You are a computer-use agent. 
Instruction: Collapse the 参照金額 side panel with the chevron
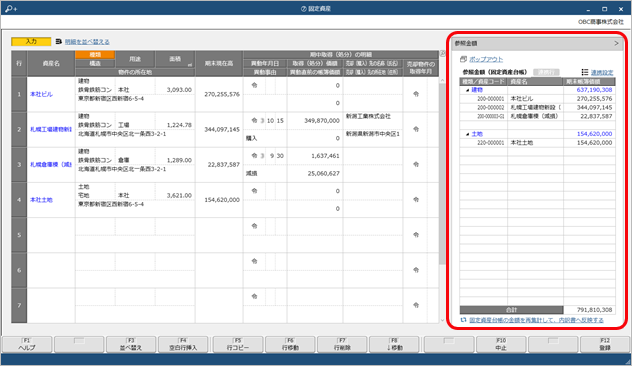click(616, 43)
